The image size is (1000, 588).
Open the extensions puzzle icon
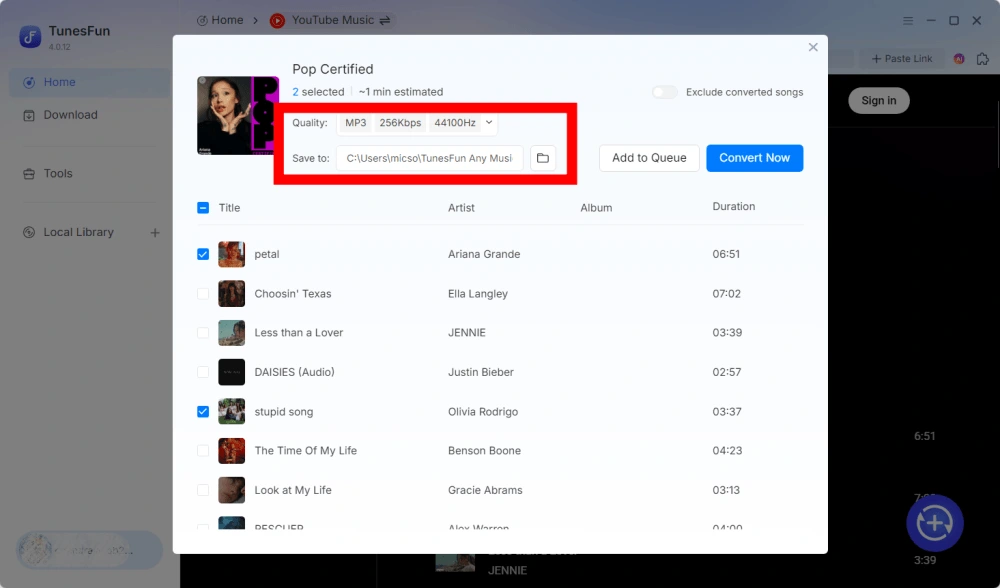point(983,59)
